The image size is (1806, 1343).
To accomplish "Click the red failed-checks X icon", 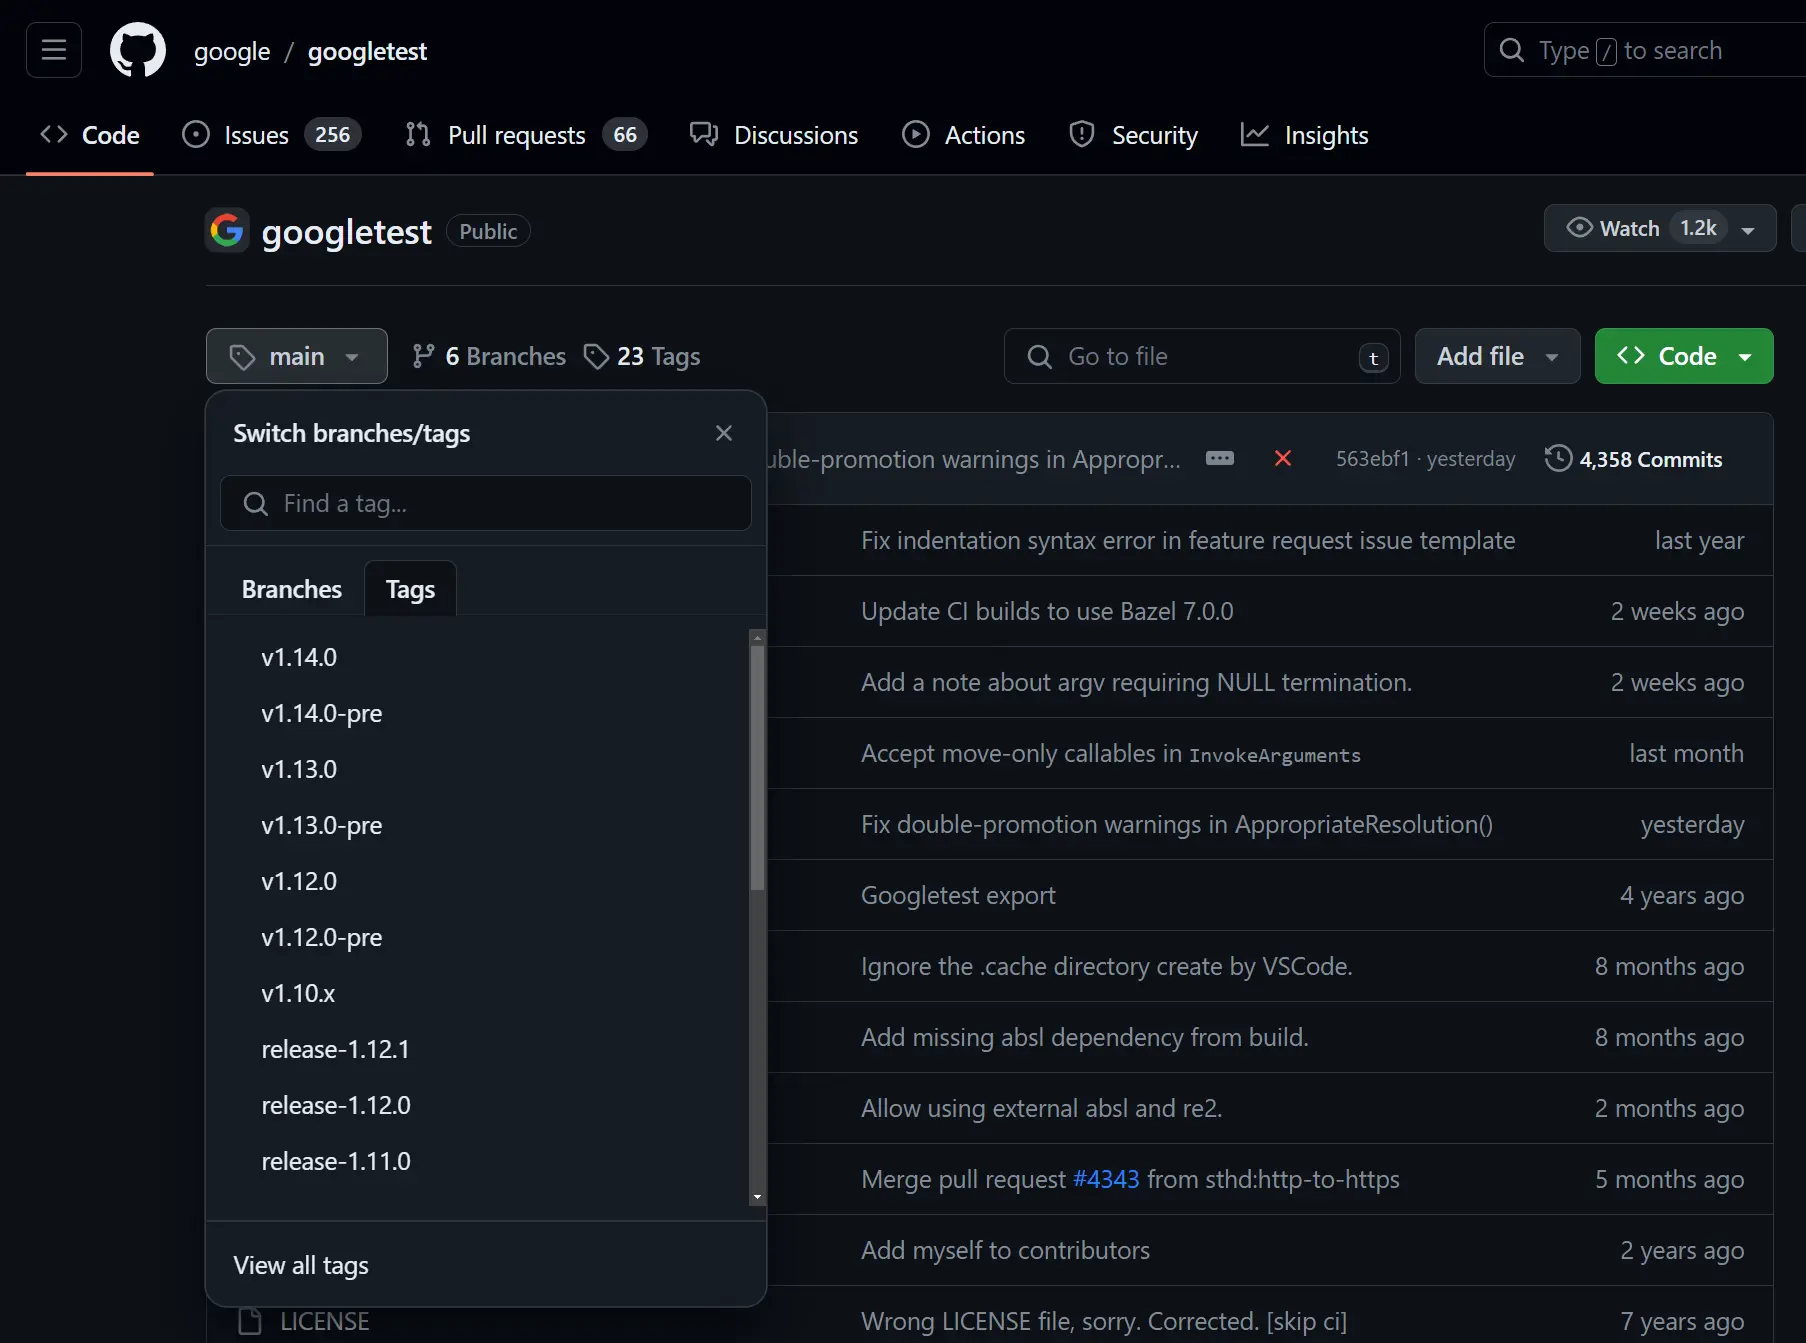I will click(x=1283, y=458).
